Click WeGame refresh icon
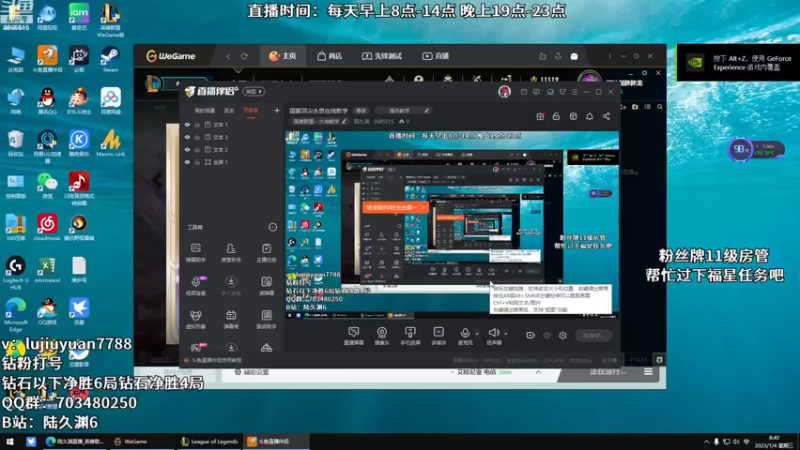 coord(244,56)
